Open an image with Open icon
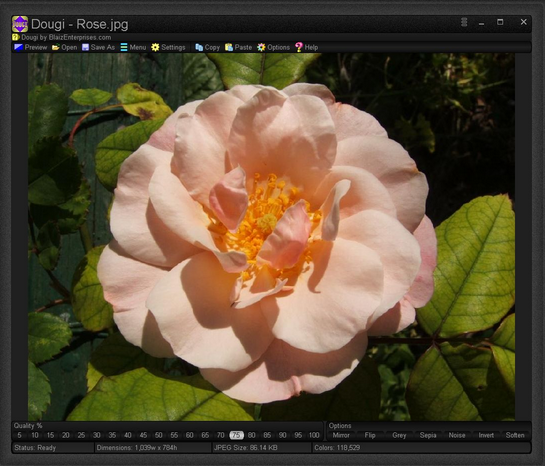This screenshot has height=466, width=545. (56, 47)
